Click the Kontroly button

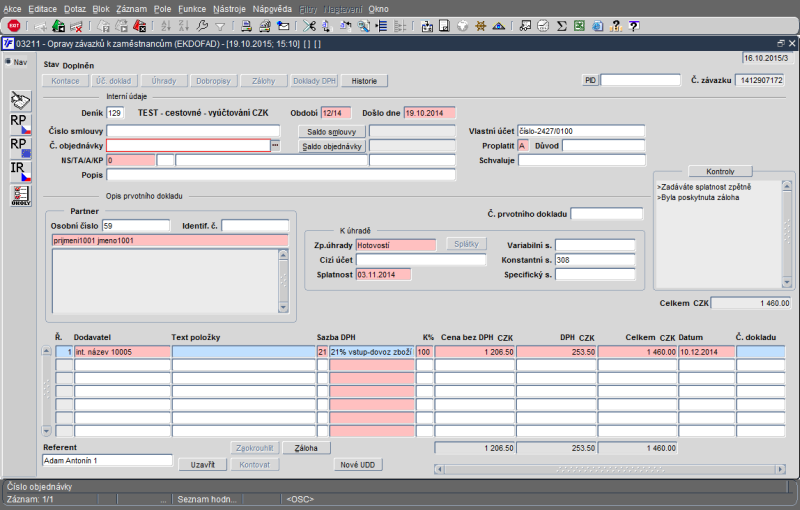[x=720, y=171]
